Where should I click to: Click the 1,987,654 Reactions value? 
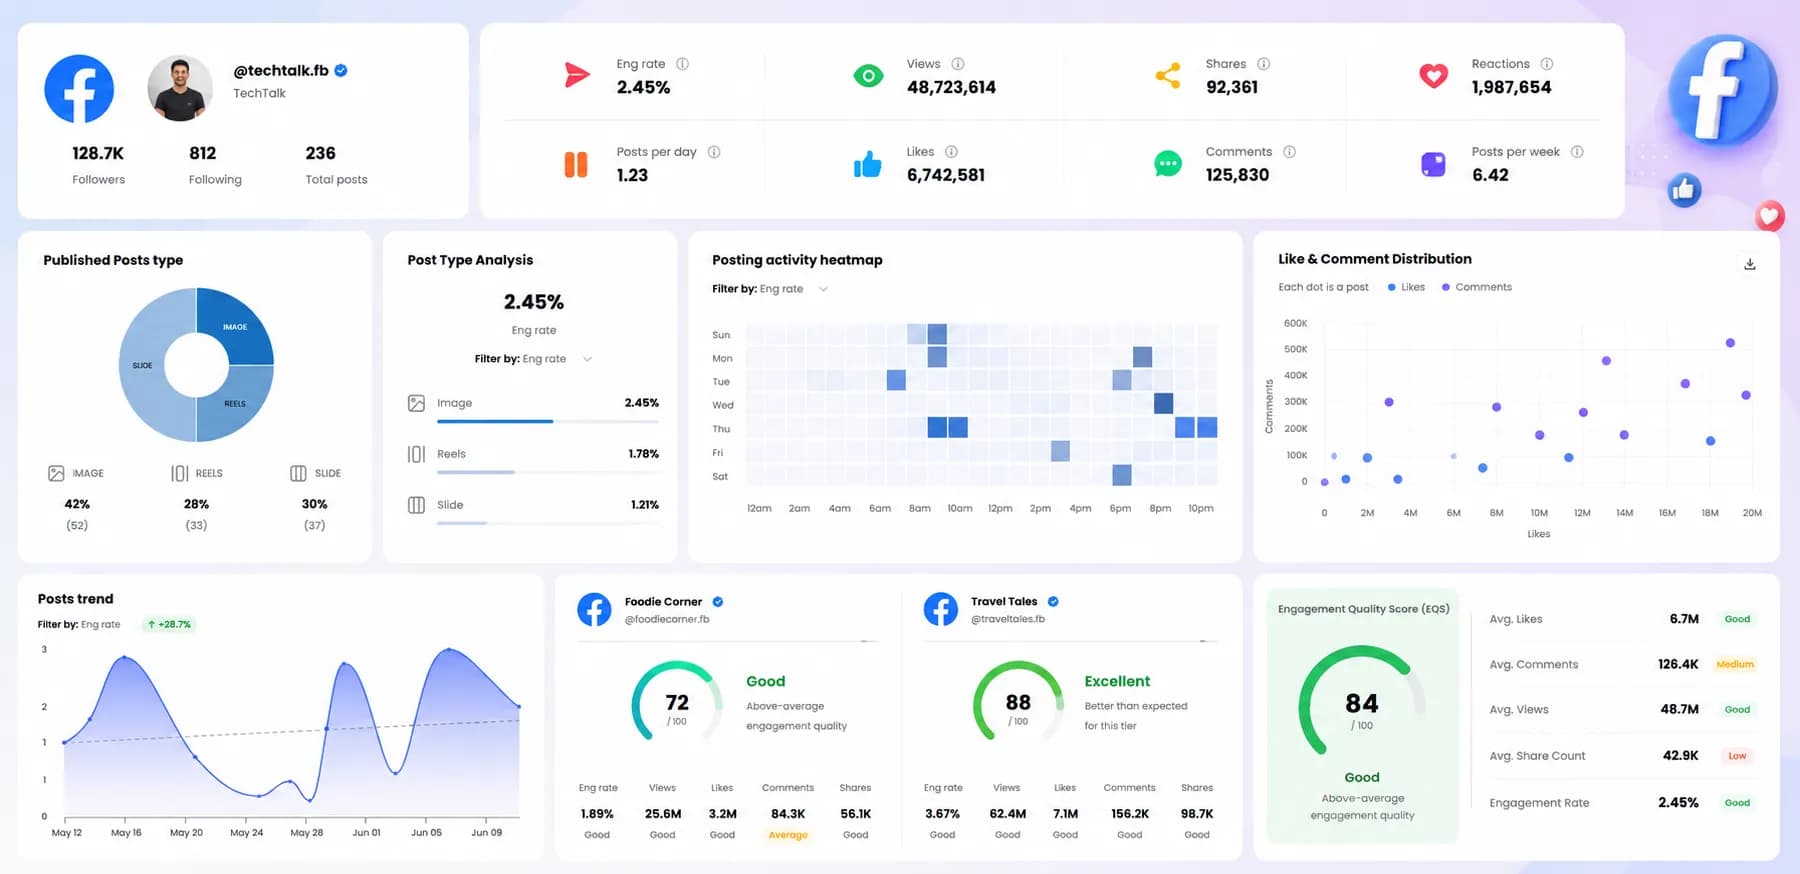coord(1511,87)
